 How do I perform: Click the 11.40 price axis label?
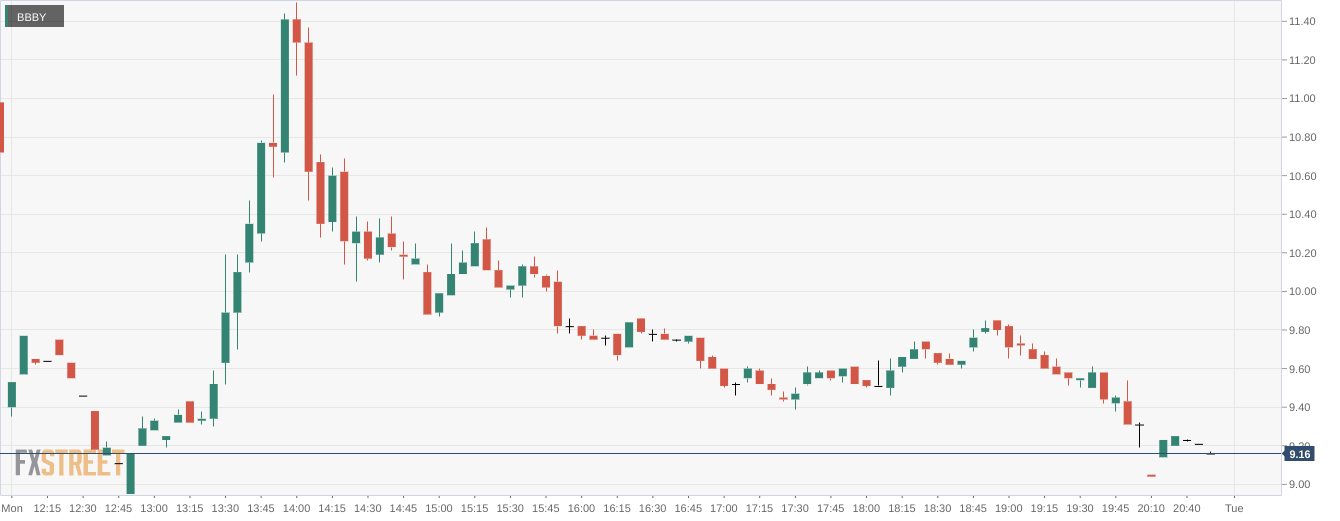point(1301,21)
